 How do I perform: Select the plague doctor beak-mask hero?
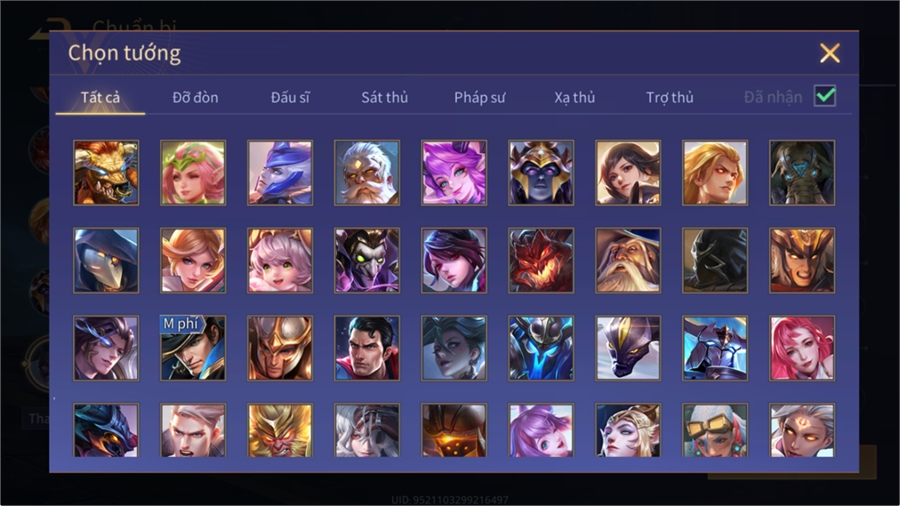pos(106,260)
